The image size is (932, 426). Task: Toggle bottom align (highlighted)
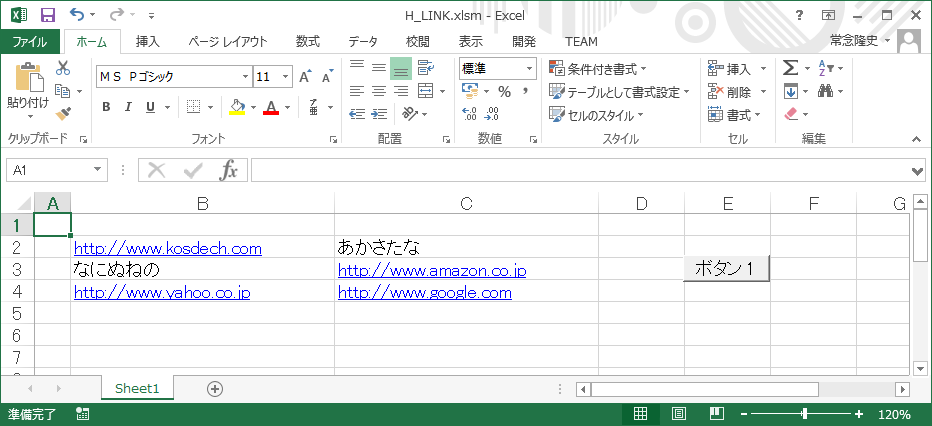click(x=401, y=69)
